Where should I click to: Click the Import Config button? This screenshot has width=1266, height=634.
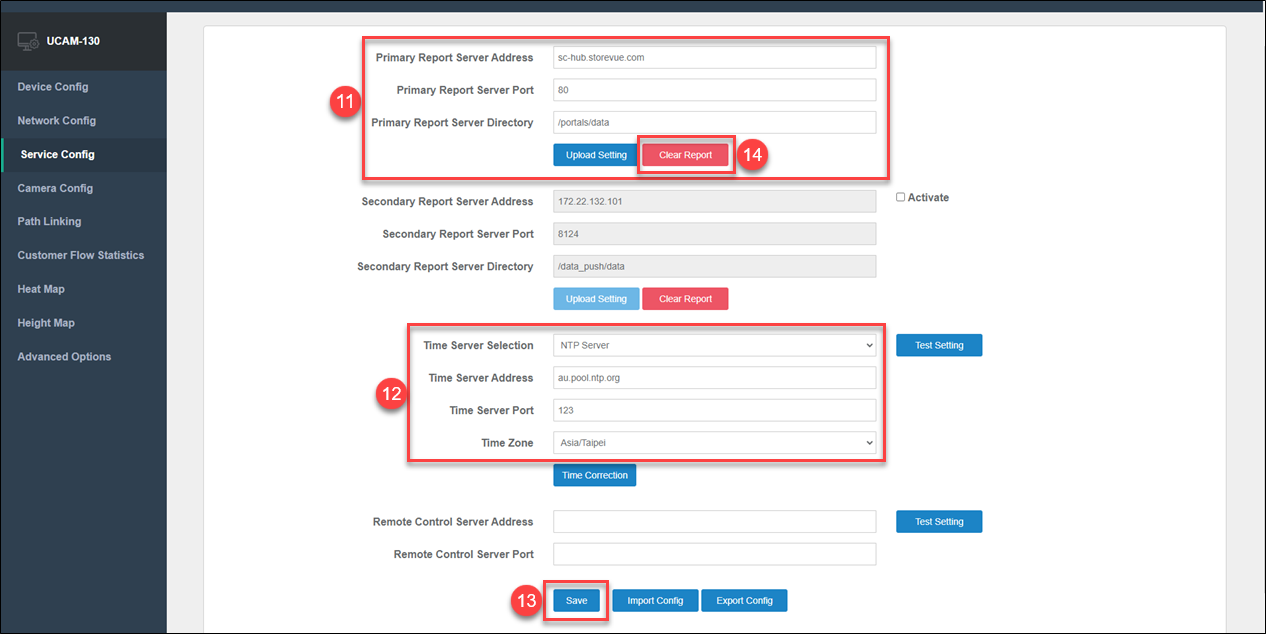[x=655, y=600]
